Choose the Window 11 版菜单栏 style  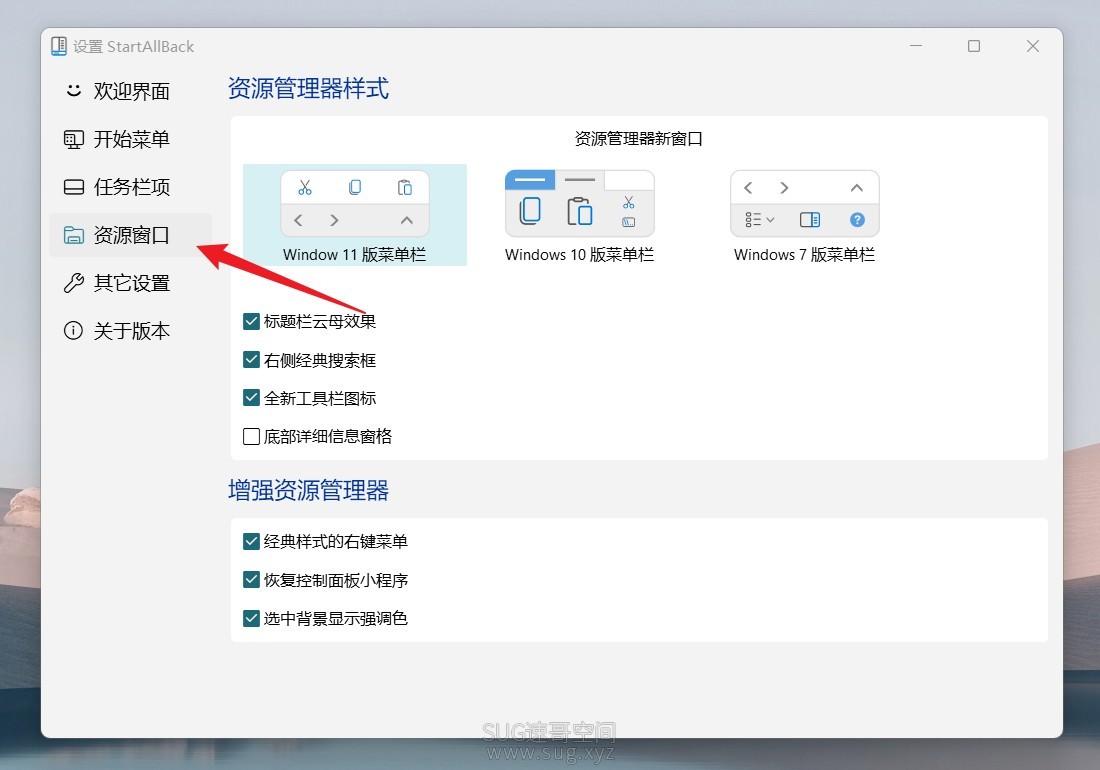(355, 215)
